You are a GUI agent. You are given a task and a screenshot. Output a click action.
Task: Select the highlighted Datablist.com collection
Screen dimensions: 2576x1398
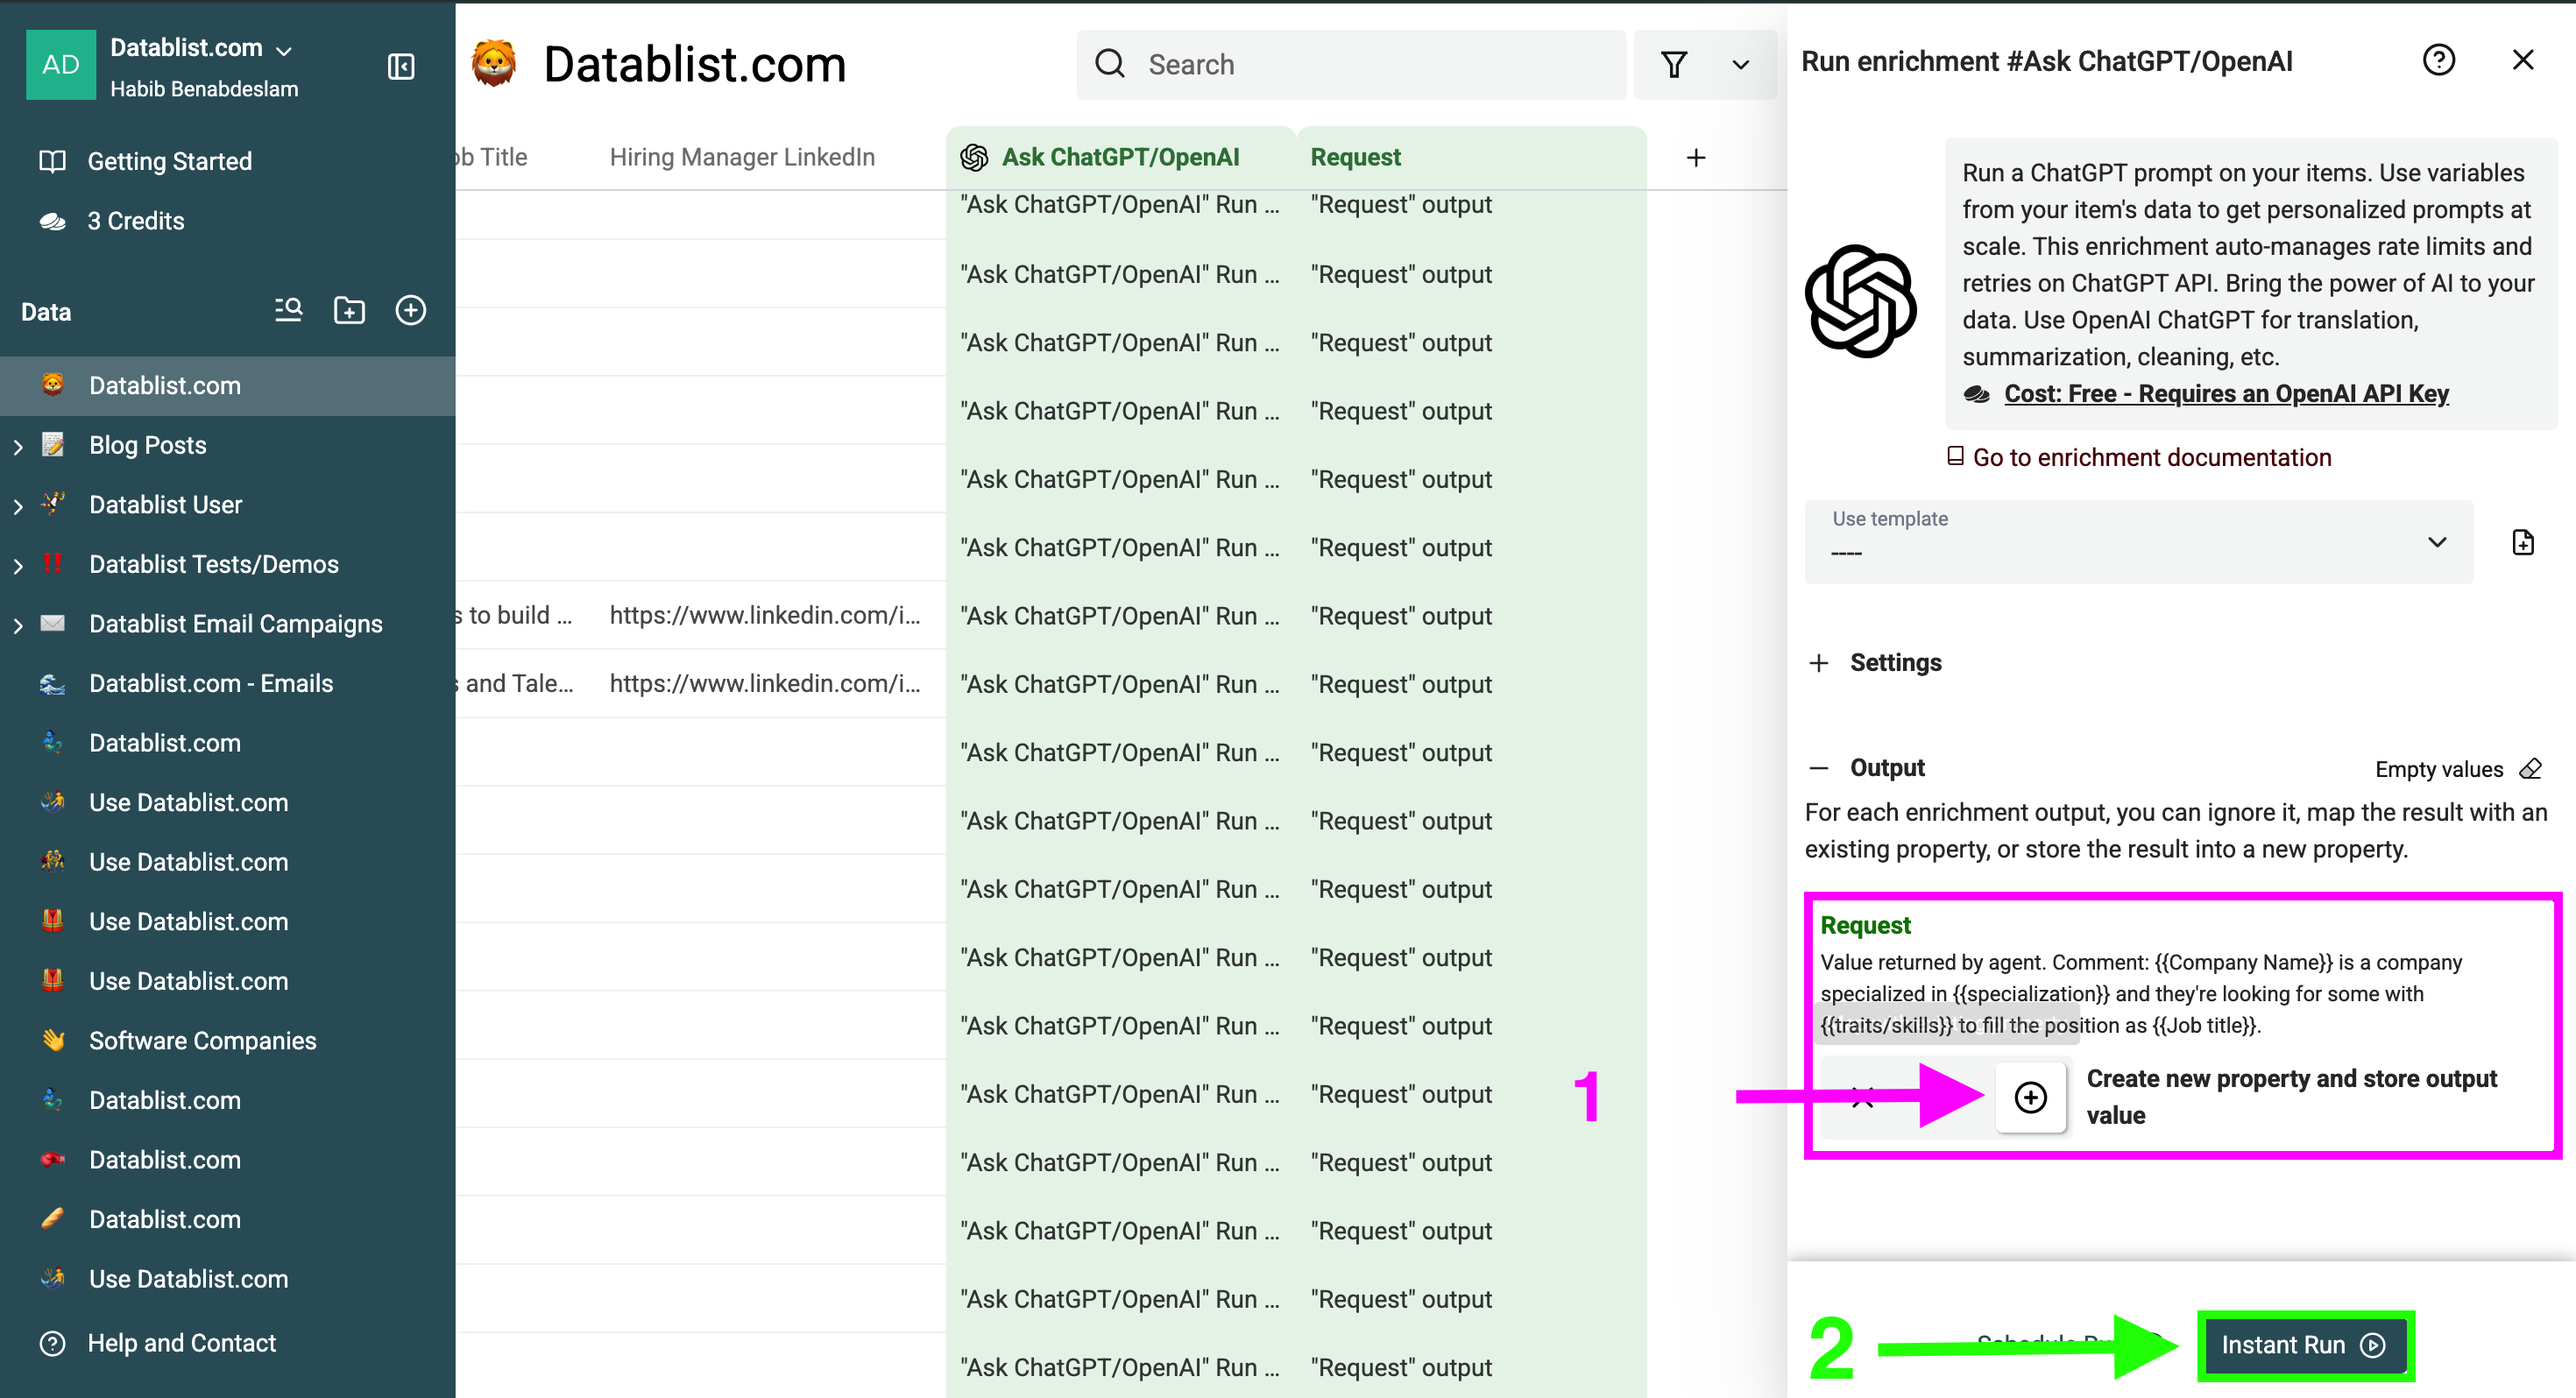(x=227, y=385)
